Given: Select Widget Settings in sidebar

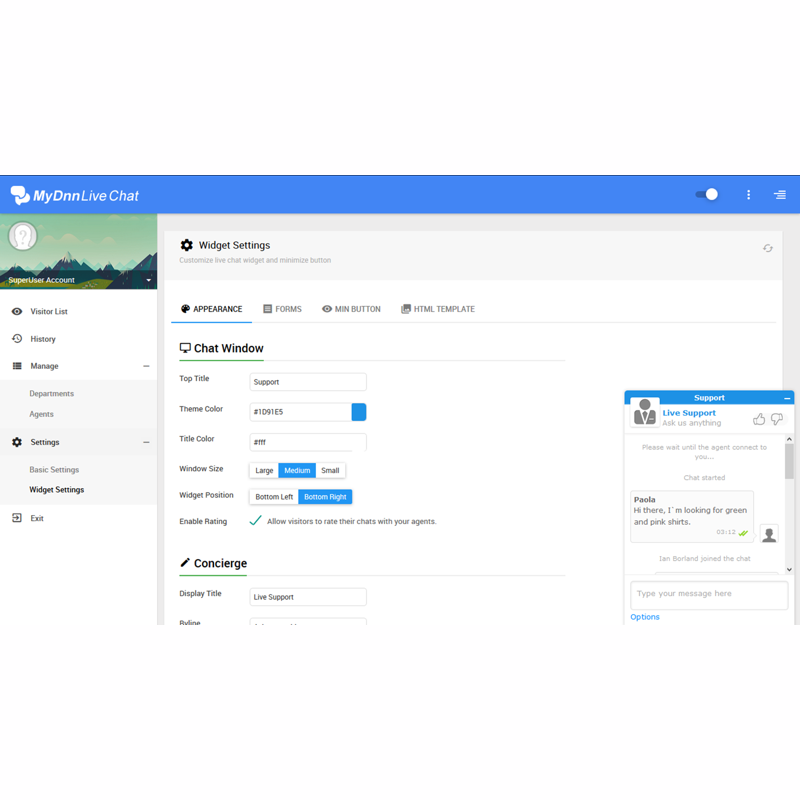Looking at the screenshot, I should (57, 489).
